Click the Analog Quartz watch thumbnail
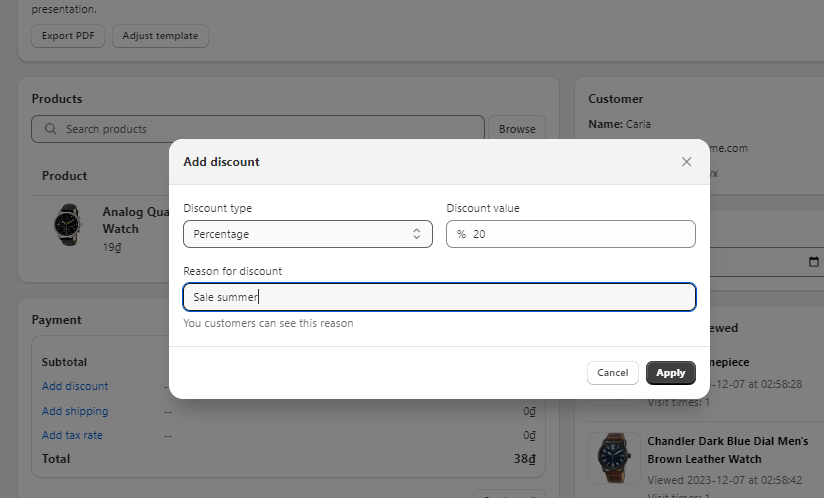 pos(67,225)
